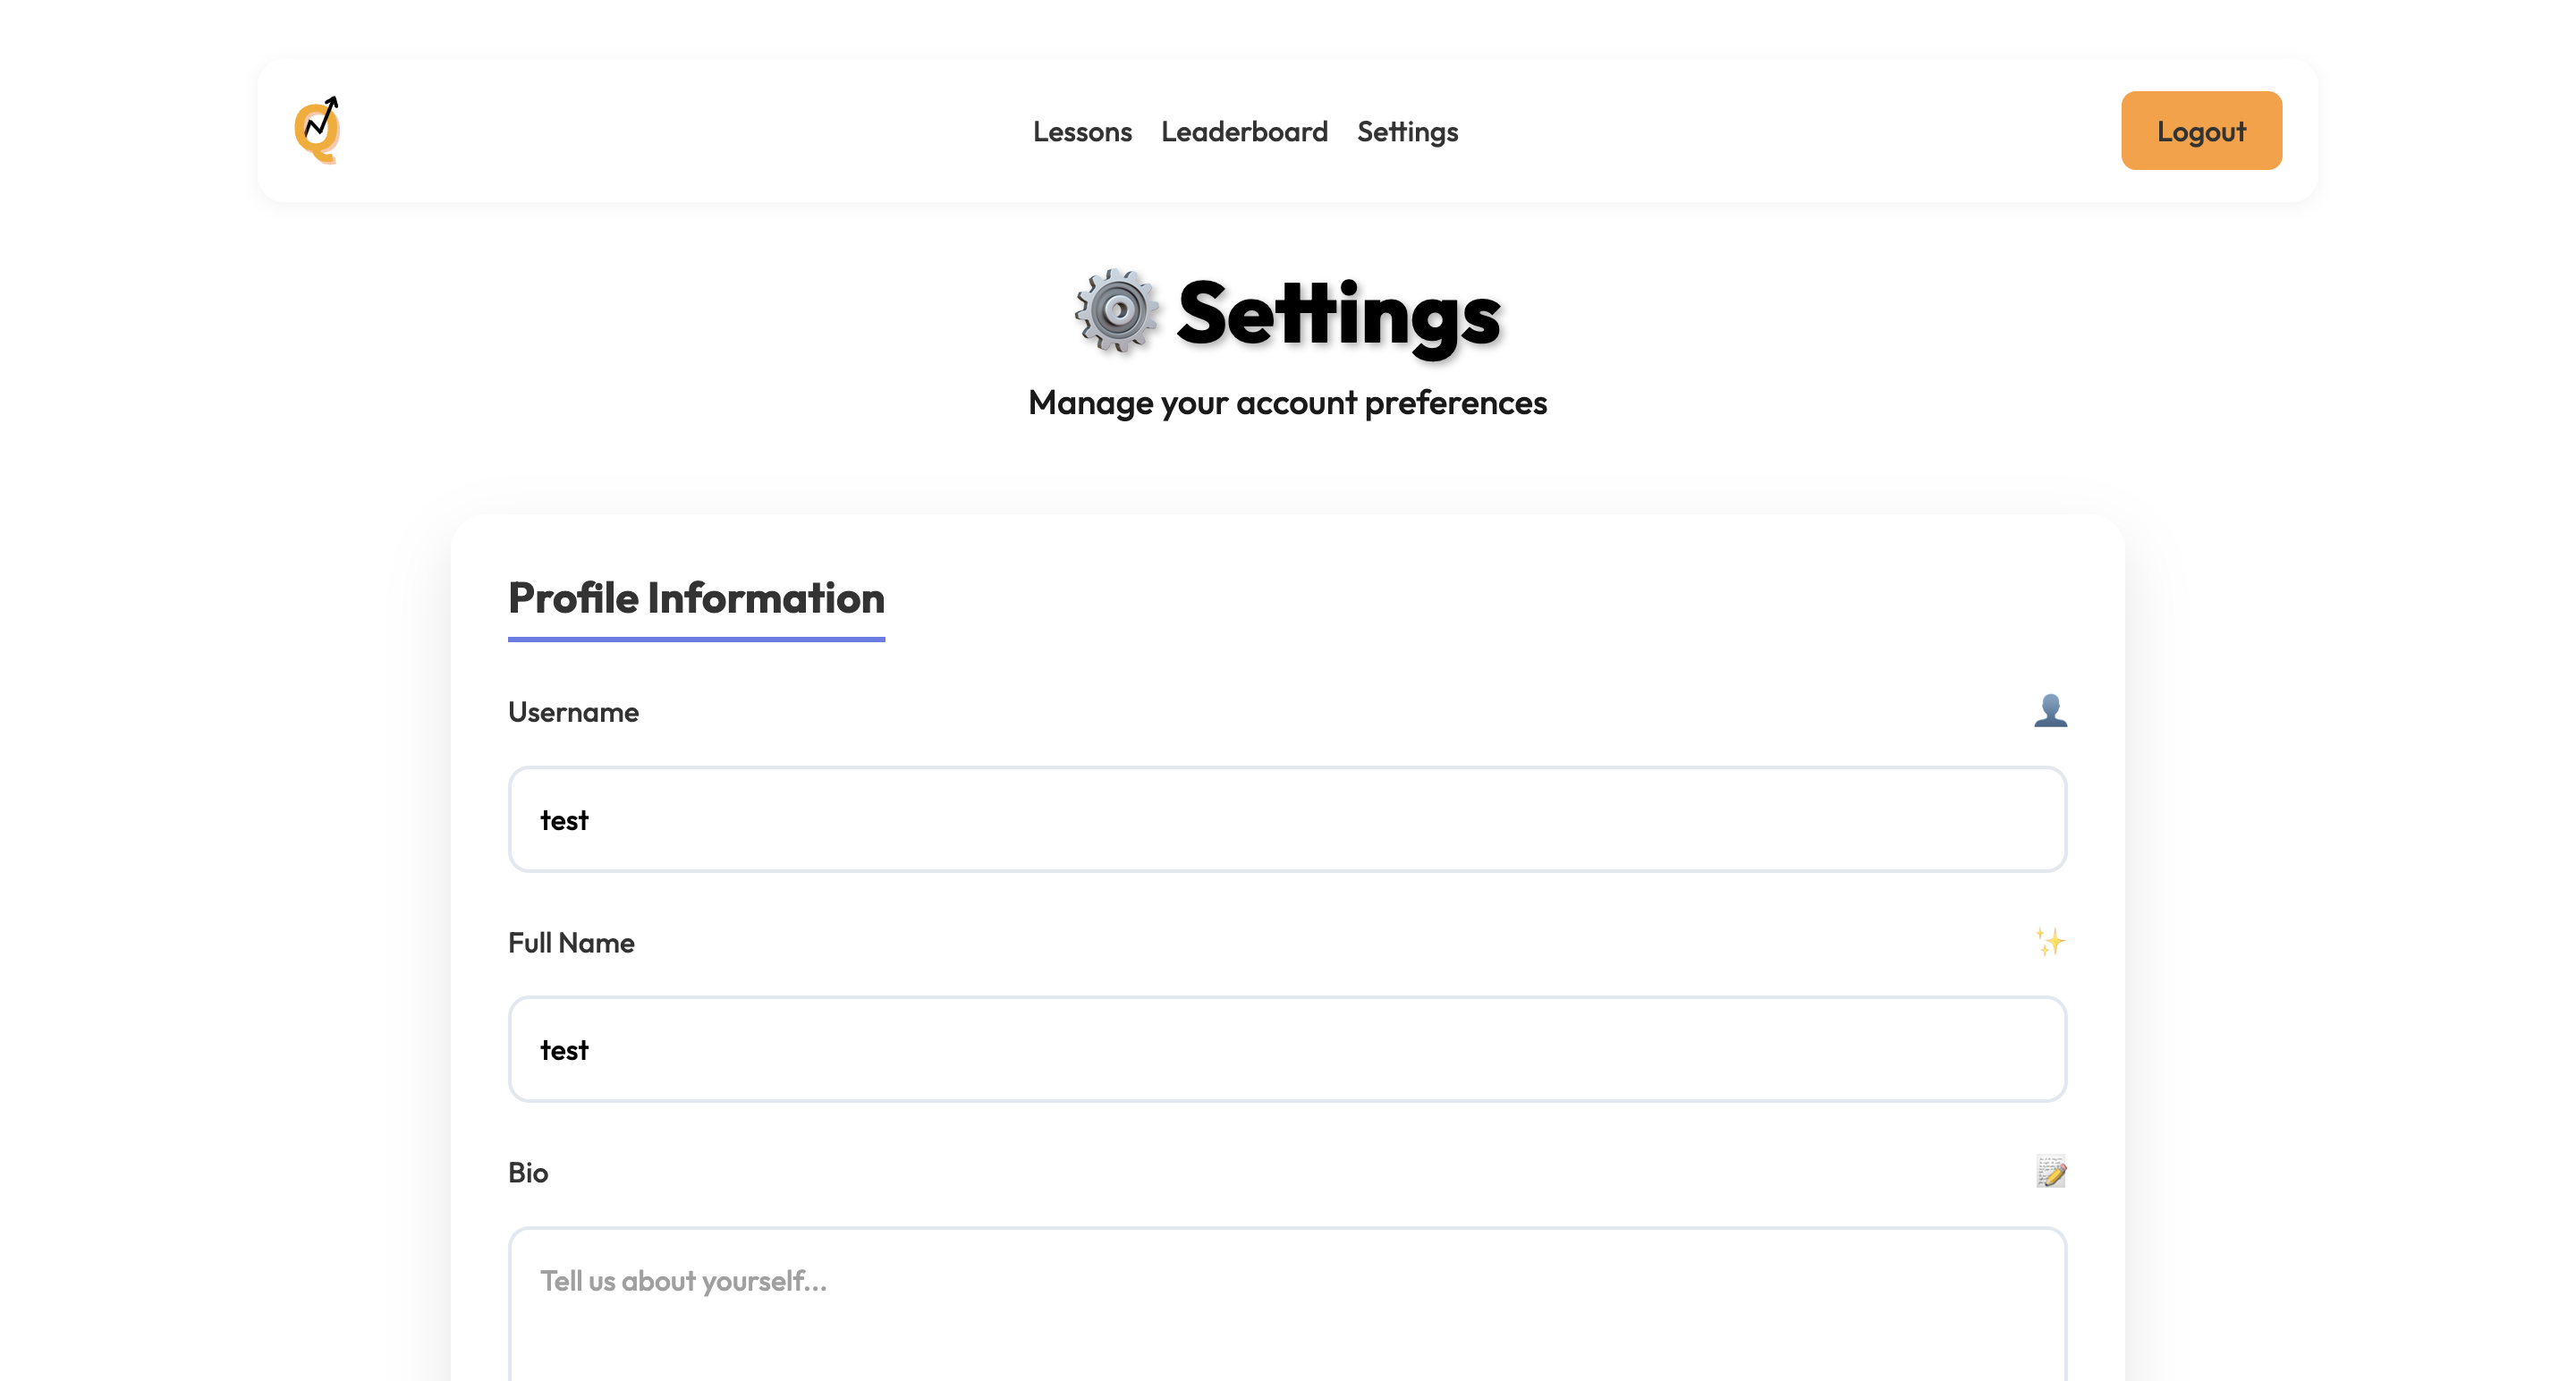
Task: Click the Username field label
Action: (x=573, y=712)
